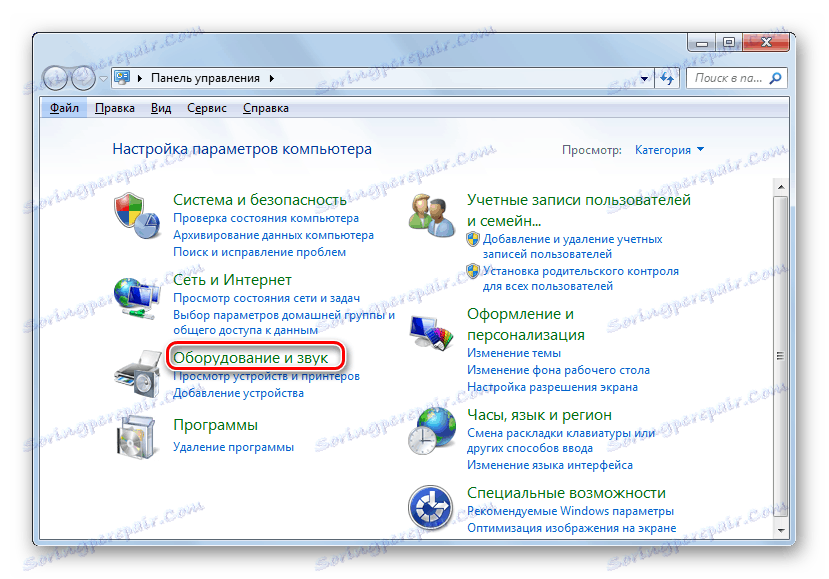
Task: Go forward with the Forward arrow
Action: [x=83, y=78]
